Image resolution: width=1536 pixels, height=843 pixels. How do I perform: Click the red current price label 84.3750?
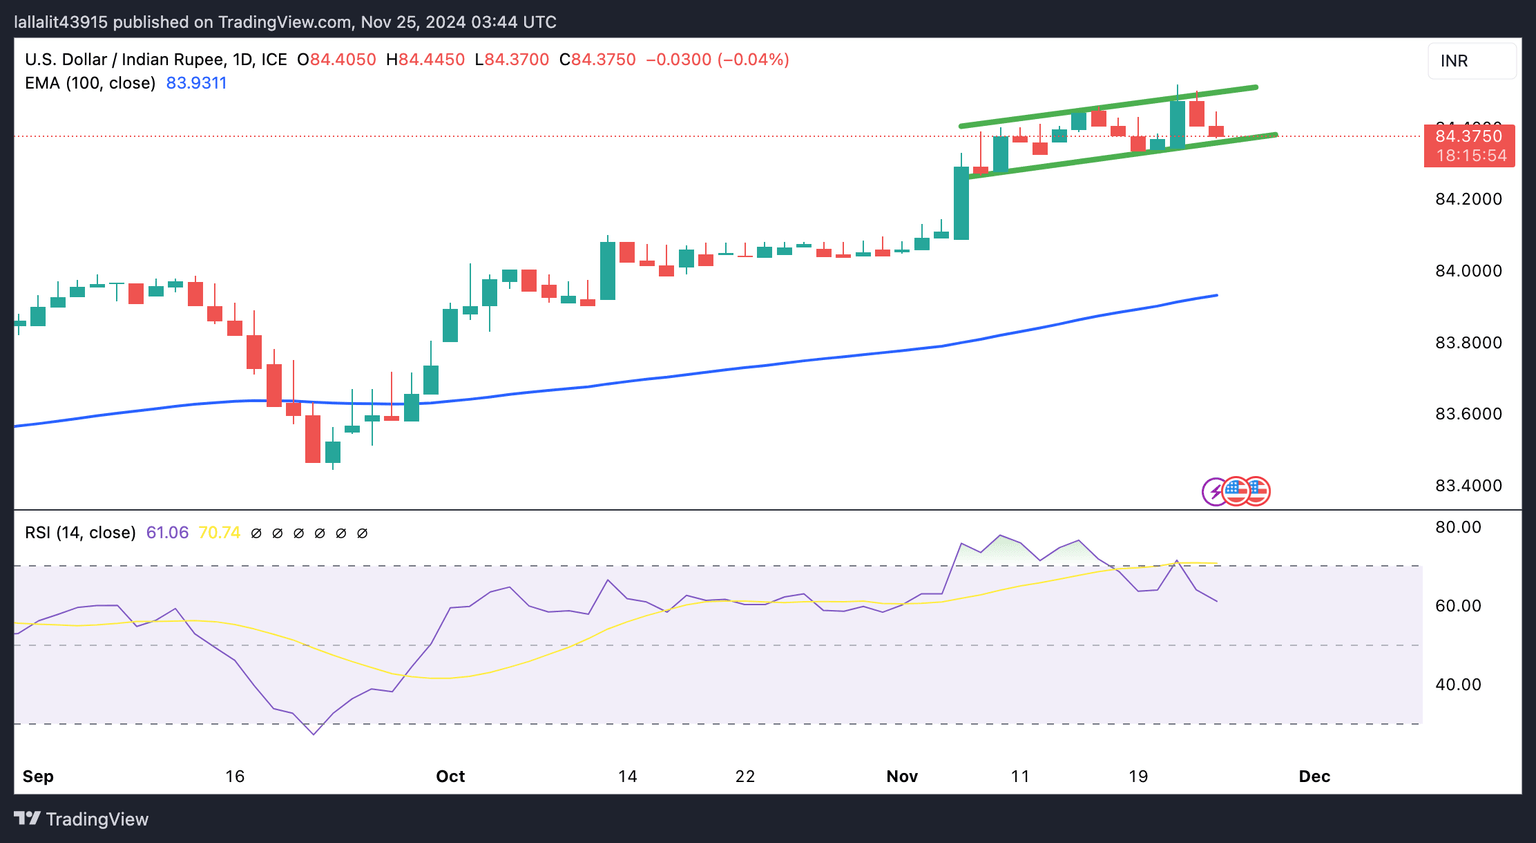coord(1468,136)
